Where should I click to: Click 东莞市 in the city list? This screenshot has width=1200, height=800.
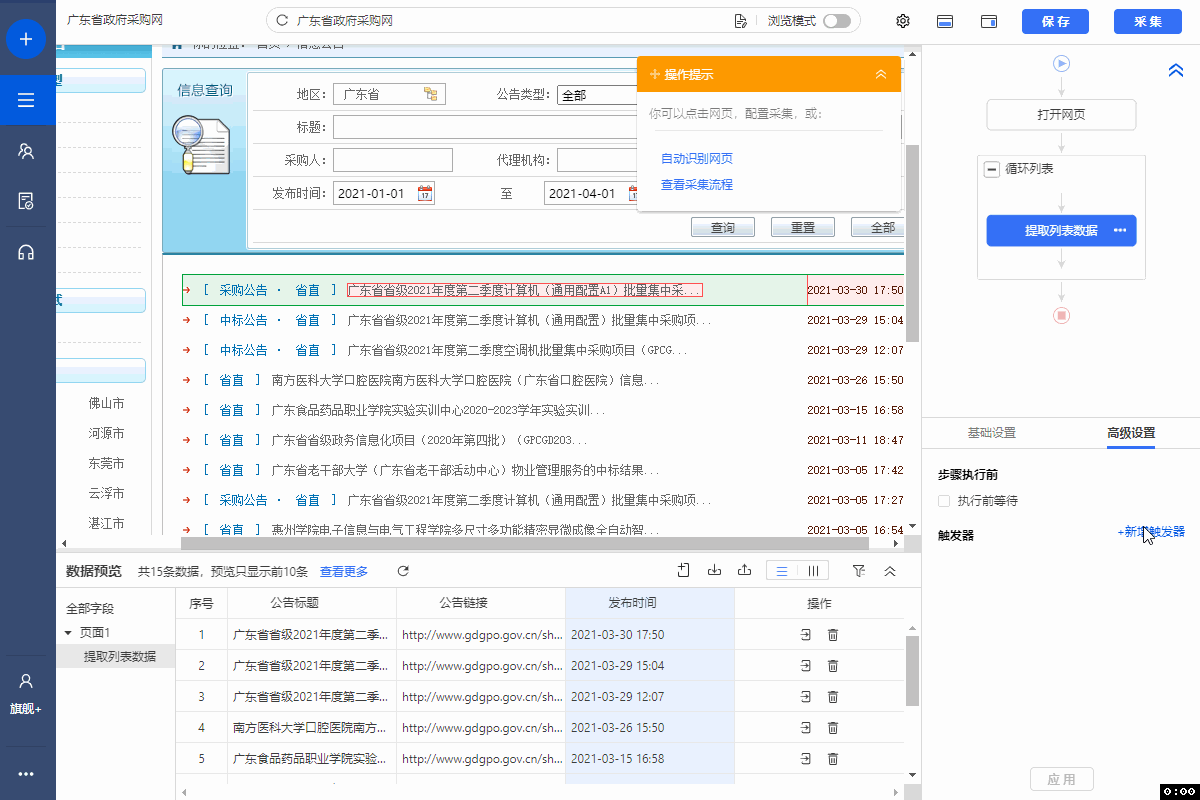pos(106,464)
